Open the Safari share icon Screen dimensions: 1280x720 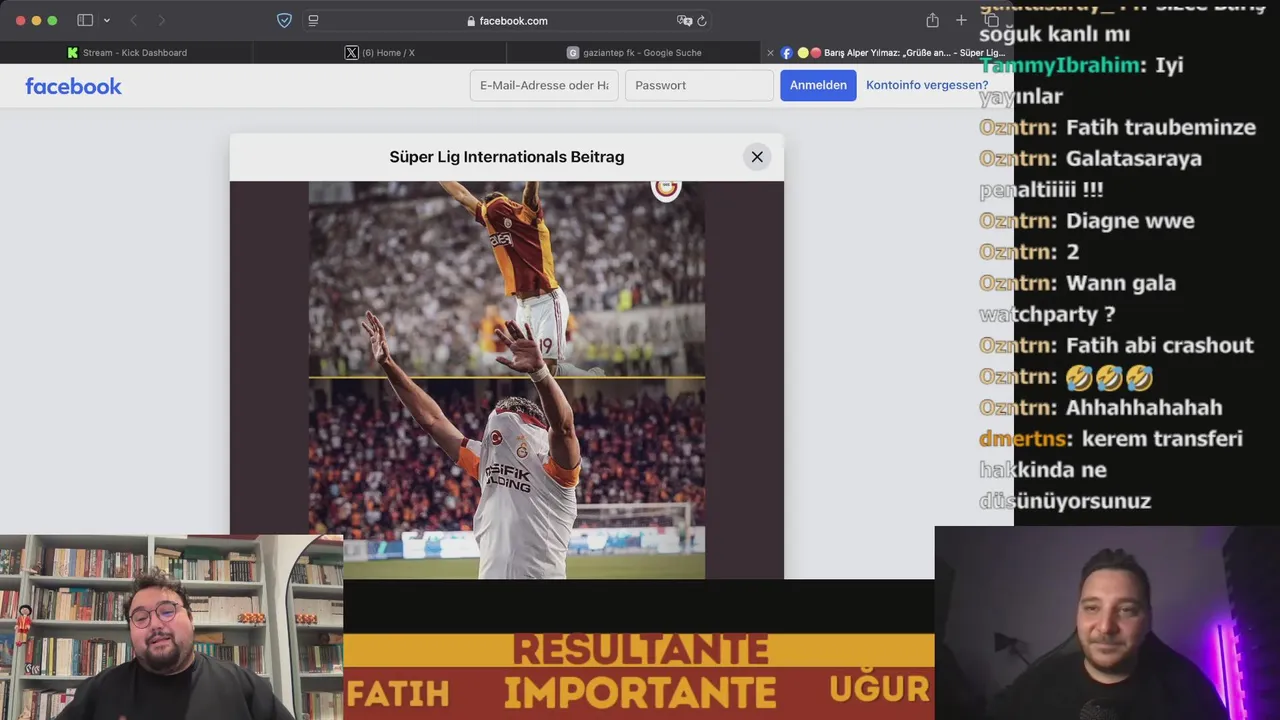click(932, 20)
